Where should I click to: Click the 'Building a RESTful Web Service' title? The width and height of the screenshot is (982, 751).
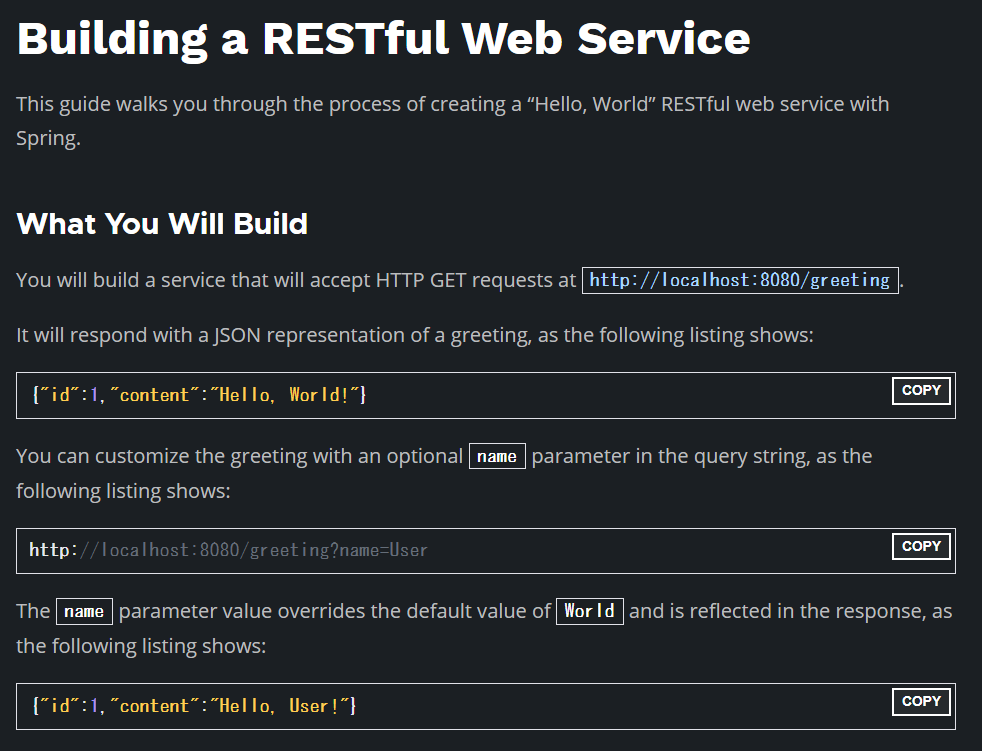click(383, 38)
